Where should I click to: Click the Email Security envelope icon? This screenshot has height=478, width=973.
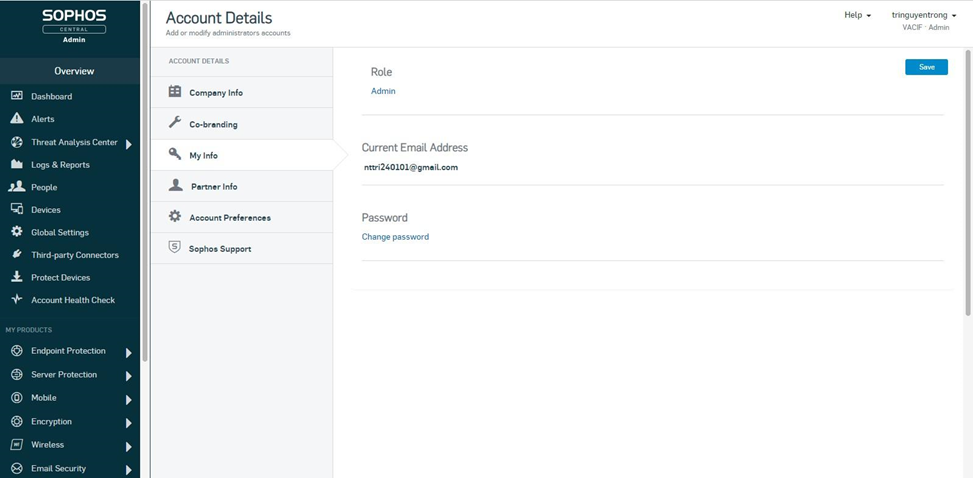(x=17, y=469)
